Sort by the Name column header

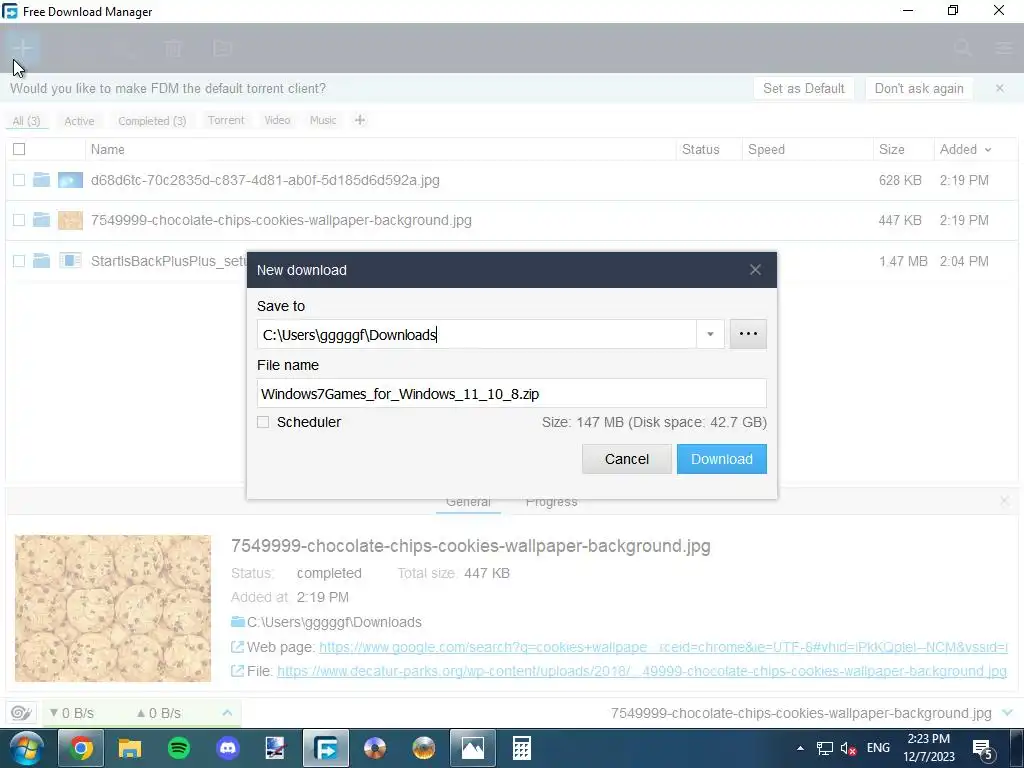(108, 149)
